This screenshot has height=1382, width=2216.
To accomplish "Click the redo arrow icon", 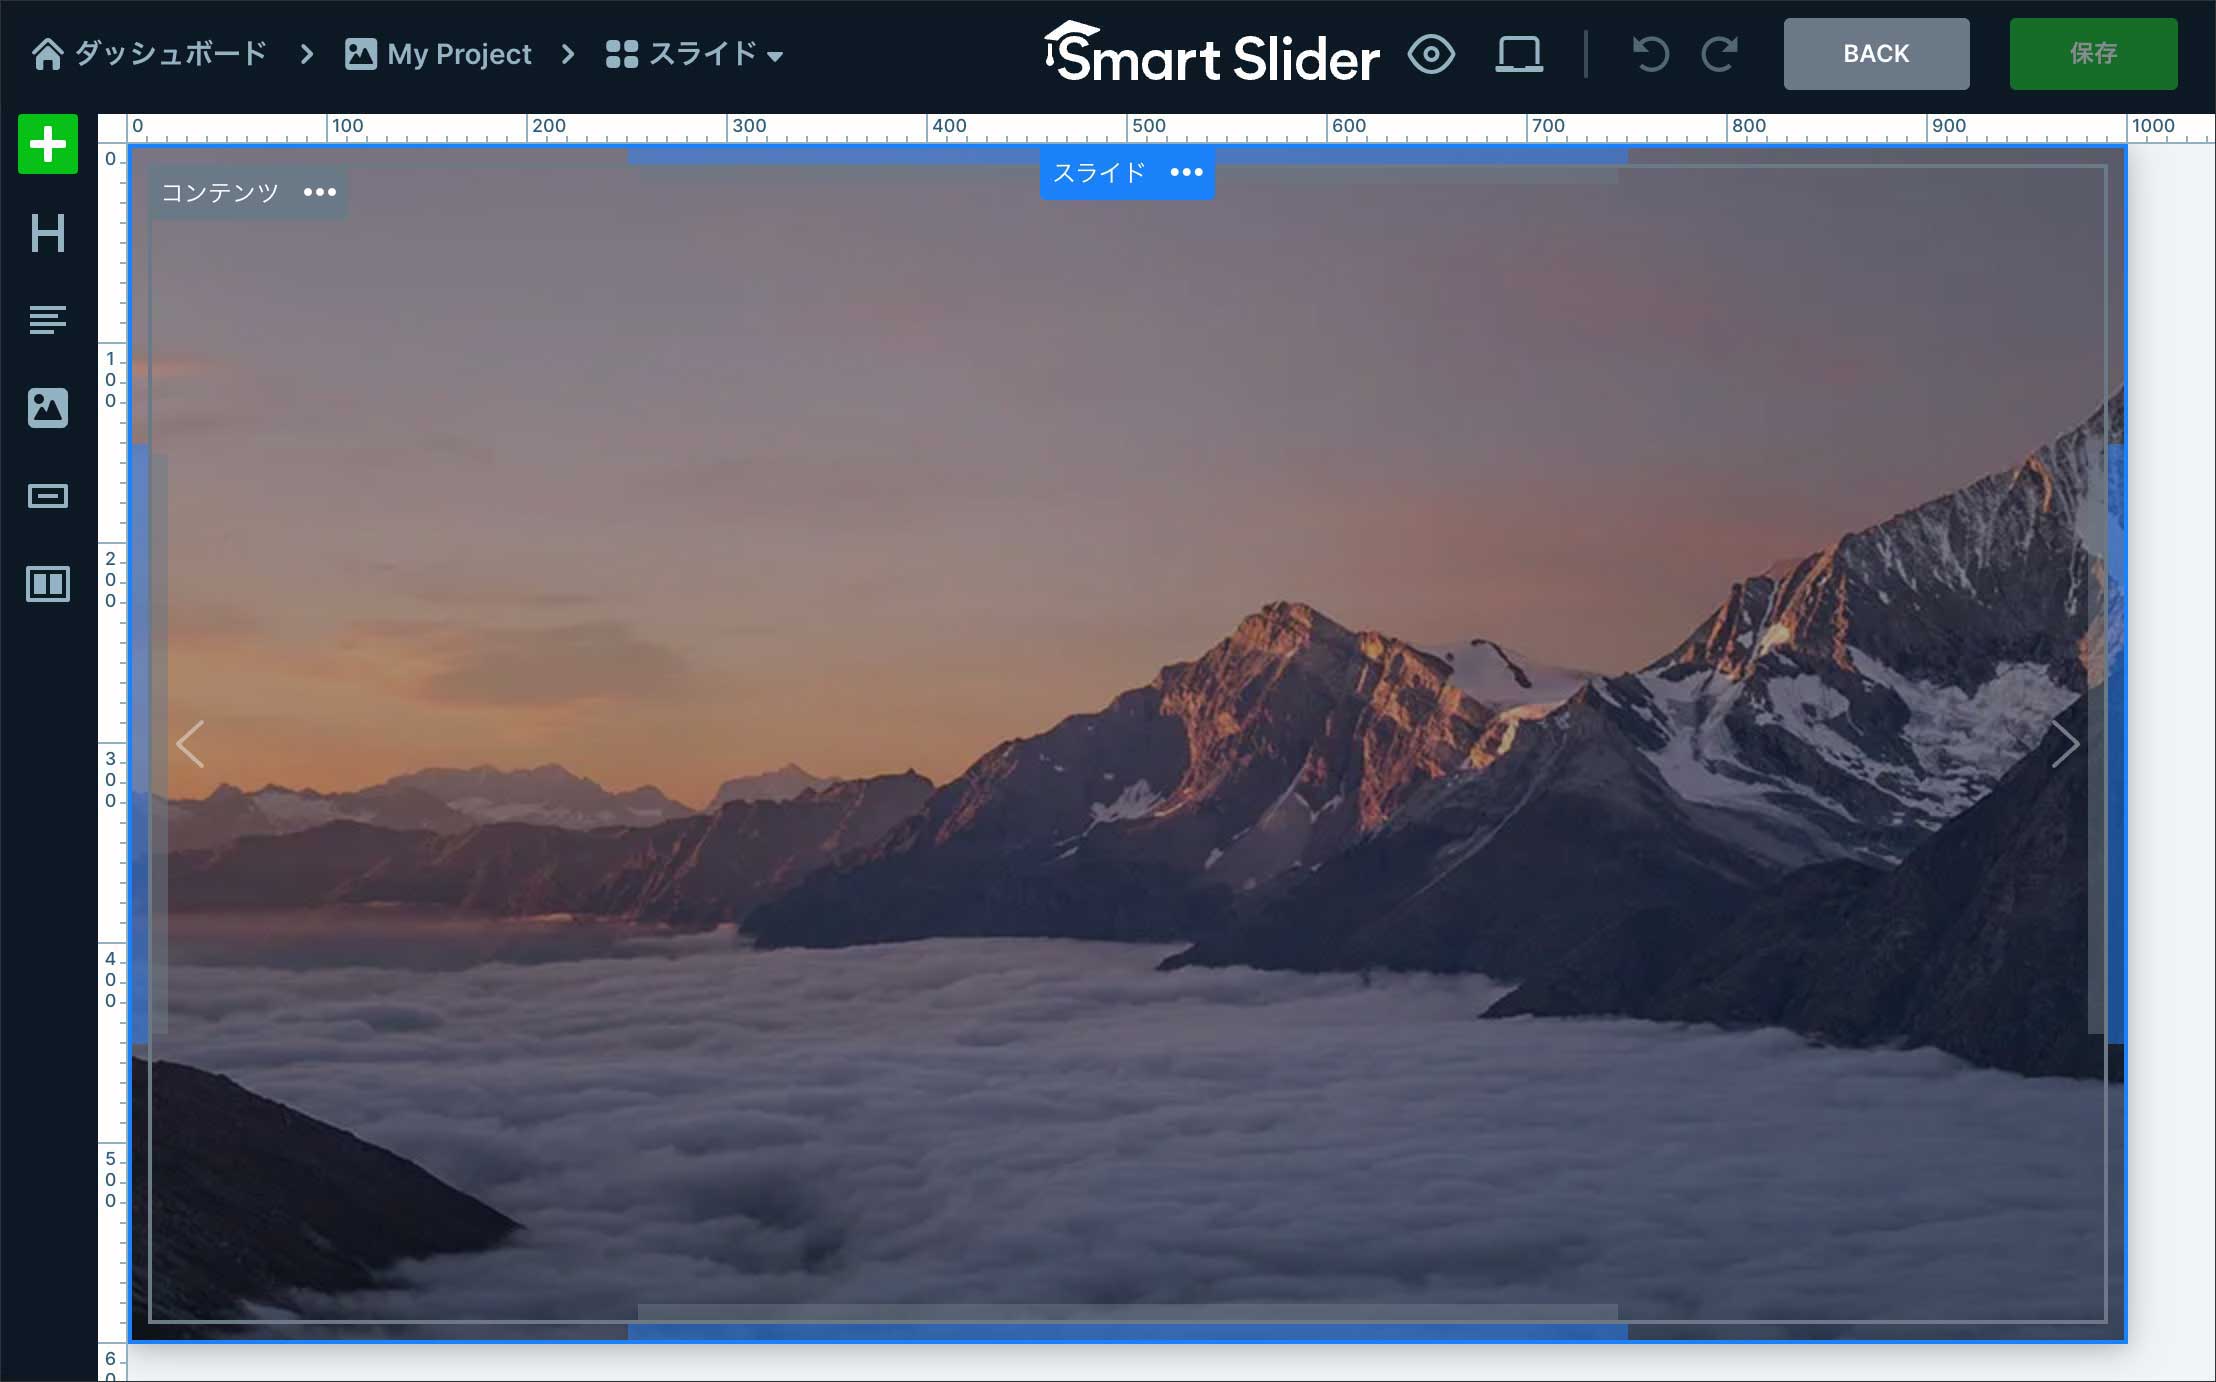I will pos(1719,54).
